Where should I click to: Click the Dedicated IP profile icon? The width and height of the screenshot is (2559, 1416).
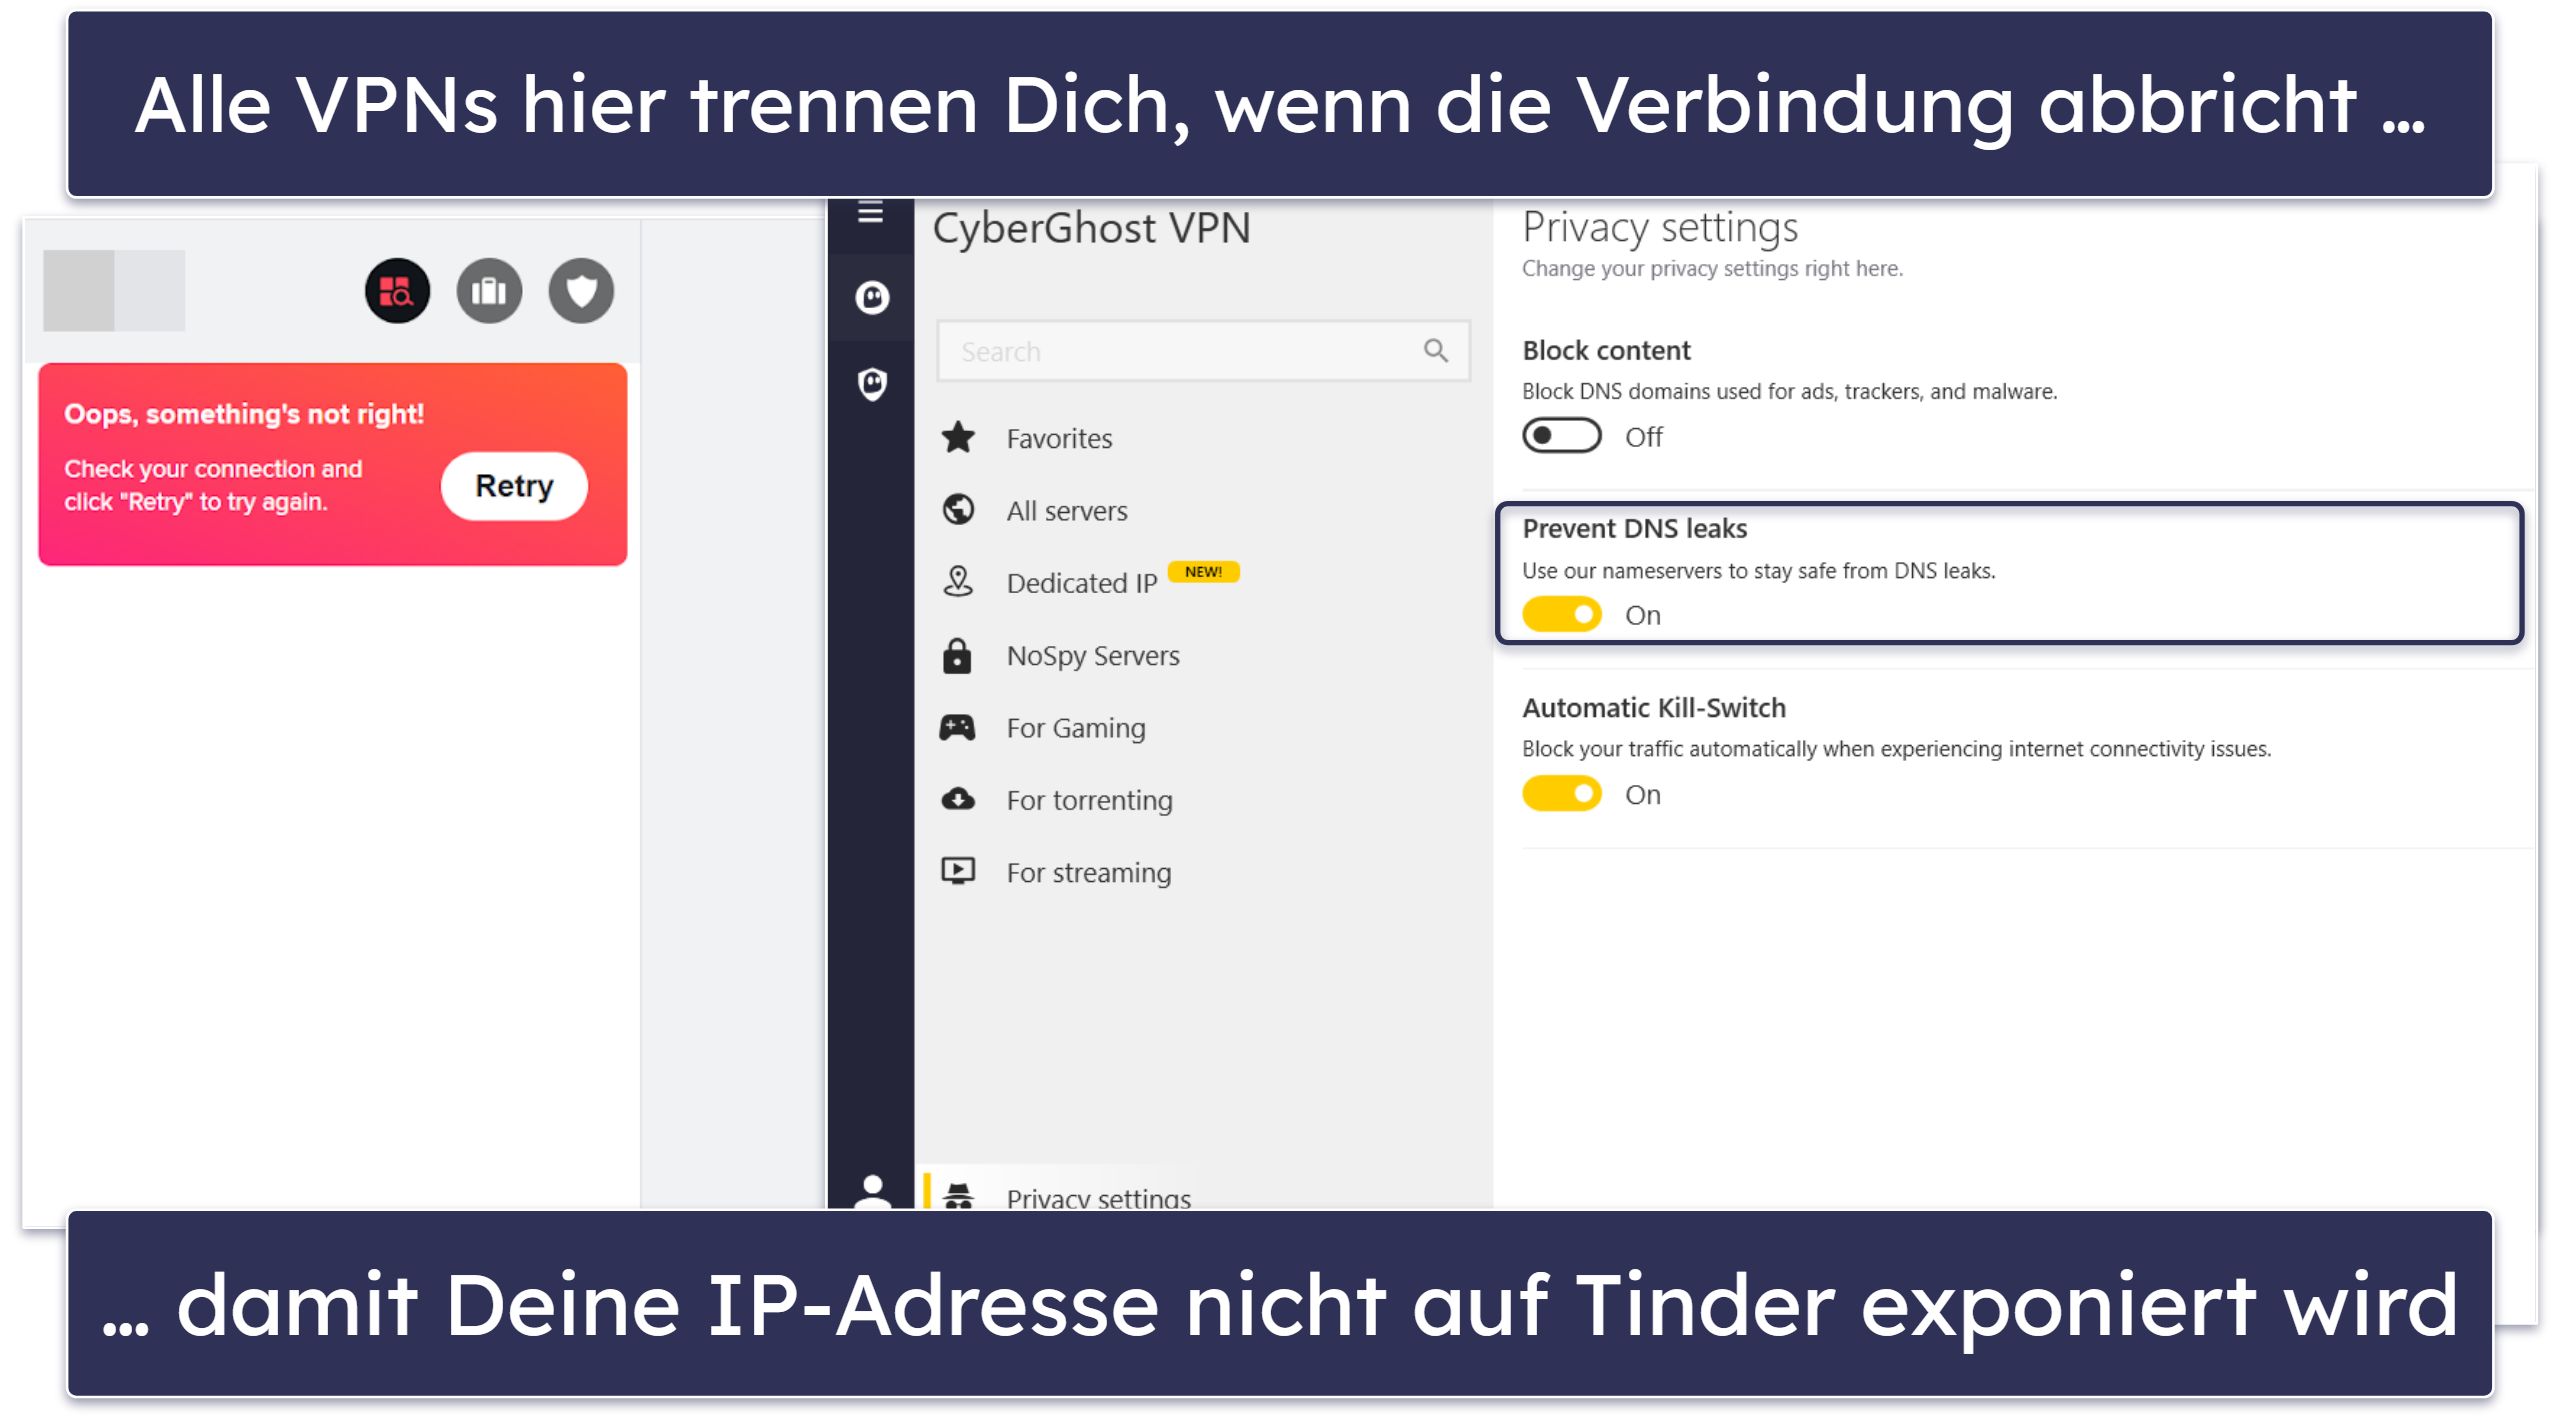962,572
